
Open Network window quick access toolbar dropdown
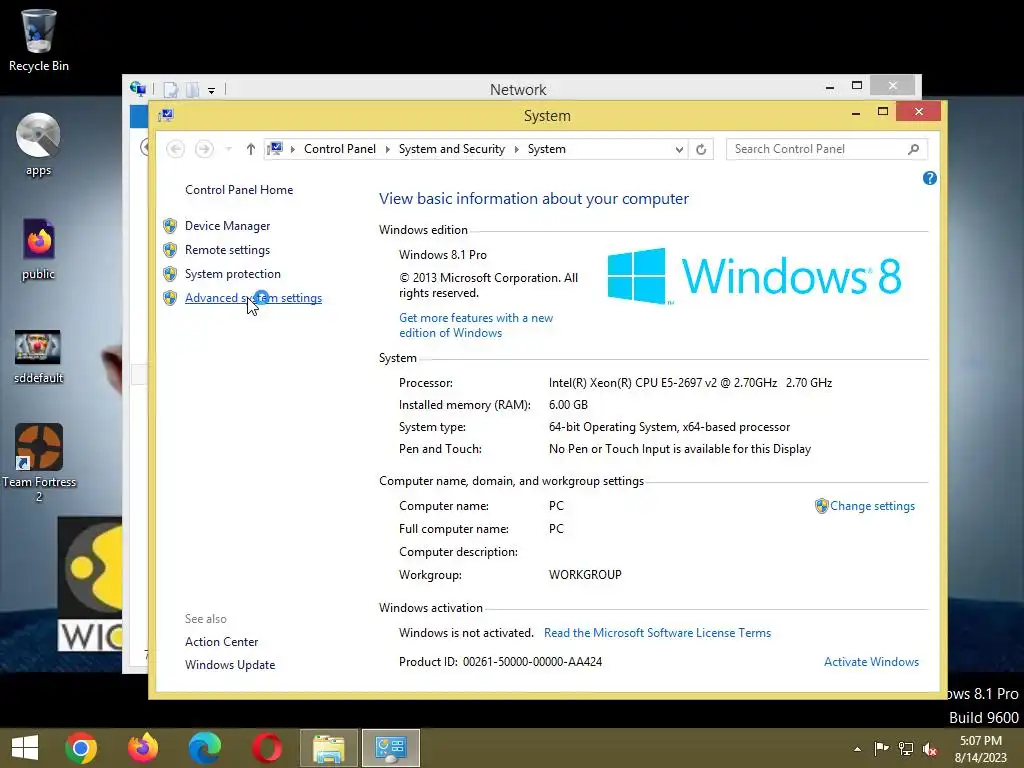(x=212, y=90)
